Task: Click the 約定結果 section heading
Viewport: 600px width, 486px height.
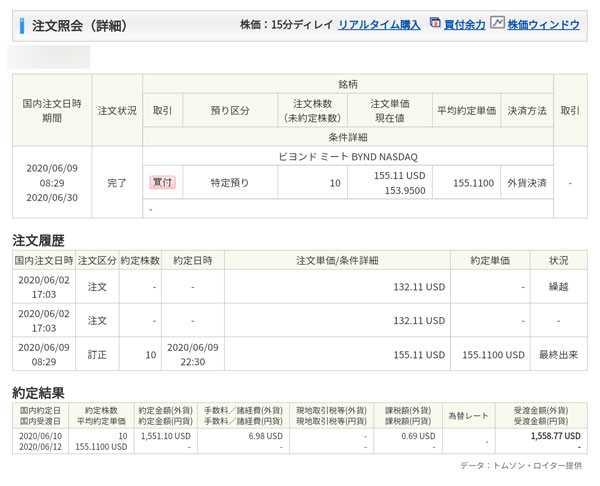Action: 38,392
